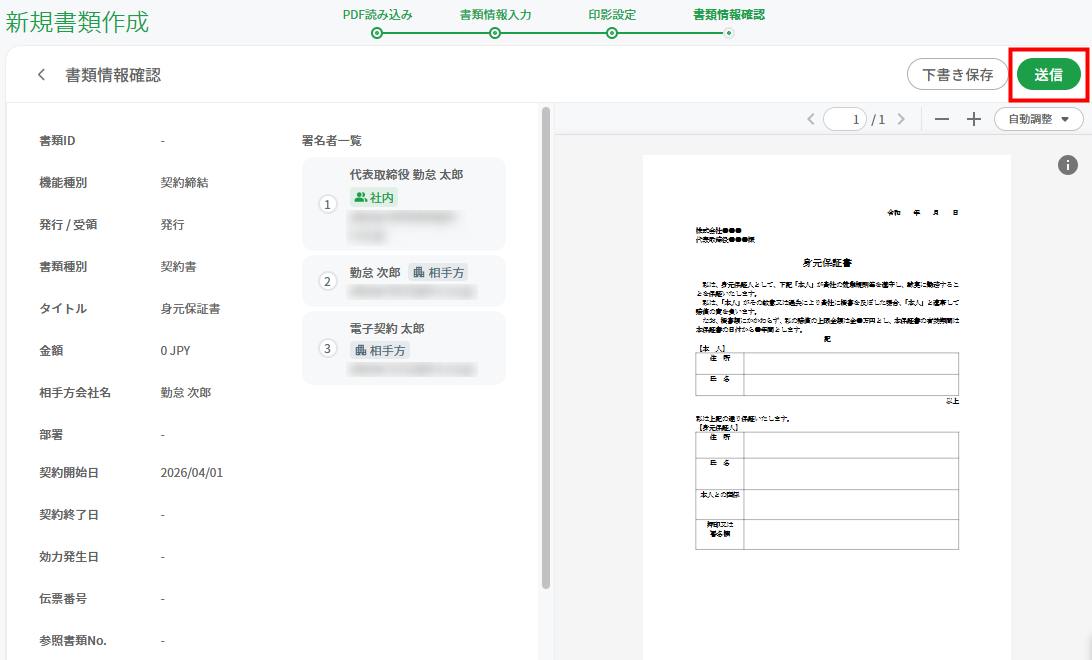Click the 参照書類No. label
The image size is (1092, 660).
pos(73,641)
